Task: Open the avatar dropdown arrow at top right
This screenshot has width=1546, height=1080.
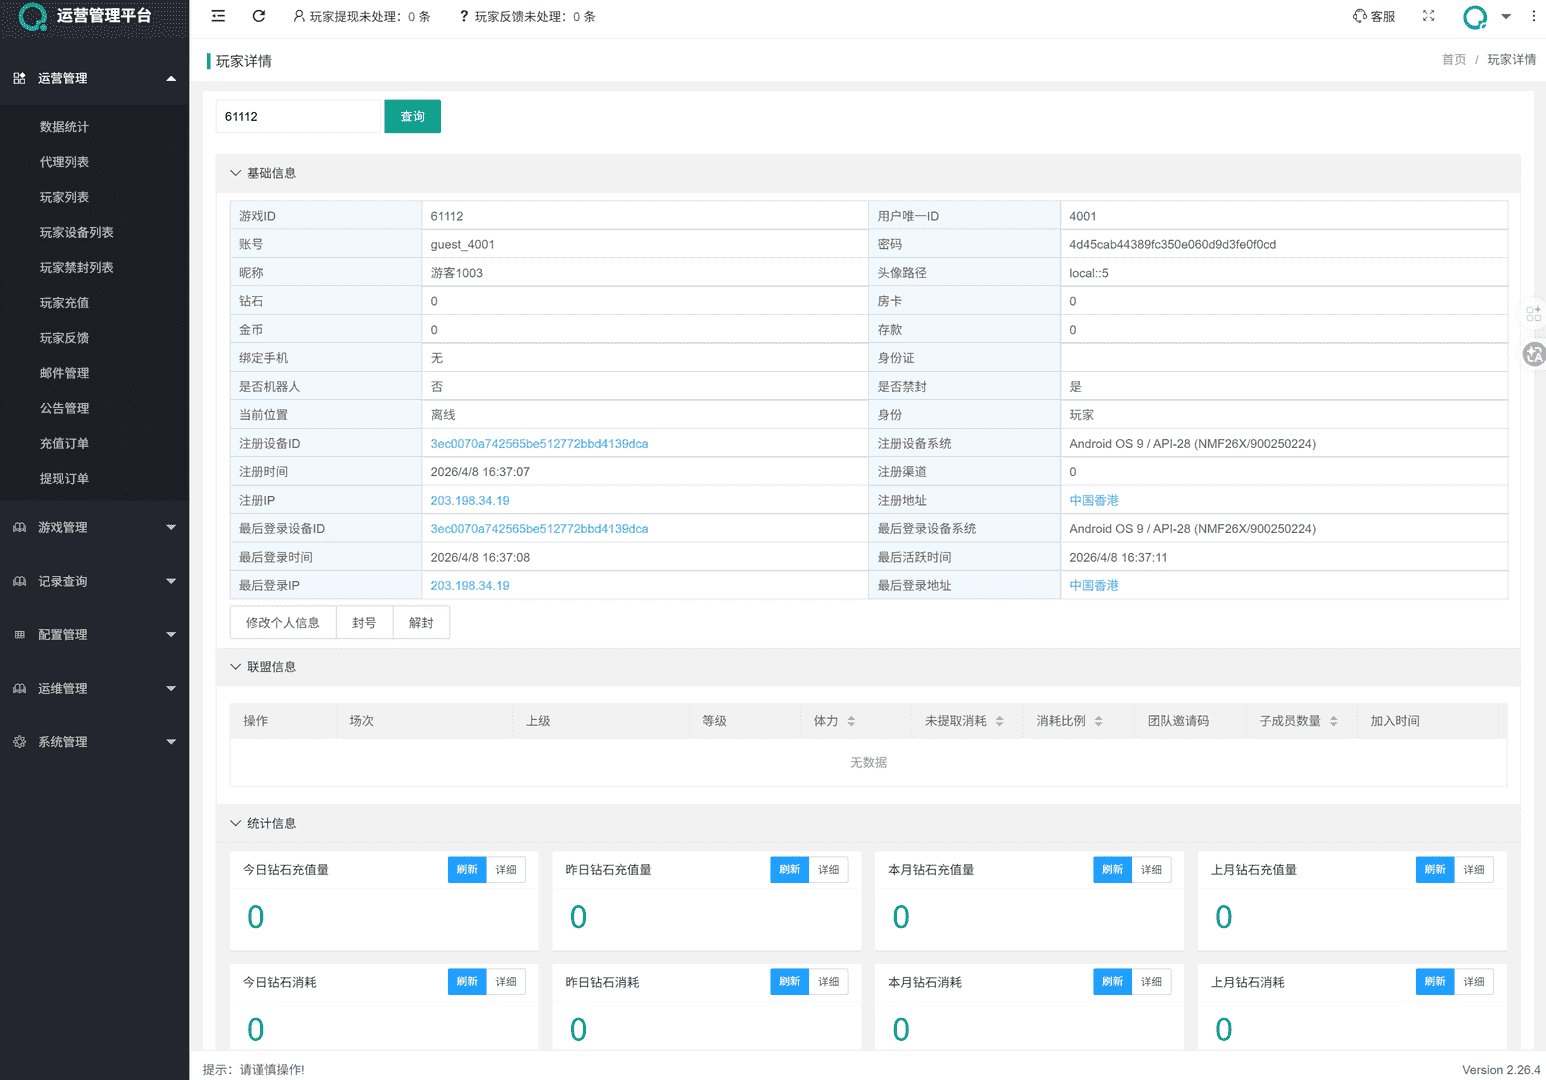Action: [x=1505, y=17]
